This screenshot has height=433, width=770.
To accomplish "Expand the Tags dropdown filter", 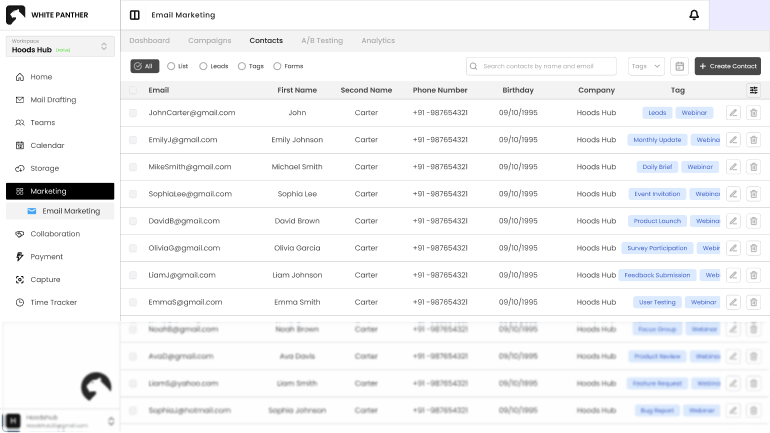I will click(646, 66).
